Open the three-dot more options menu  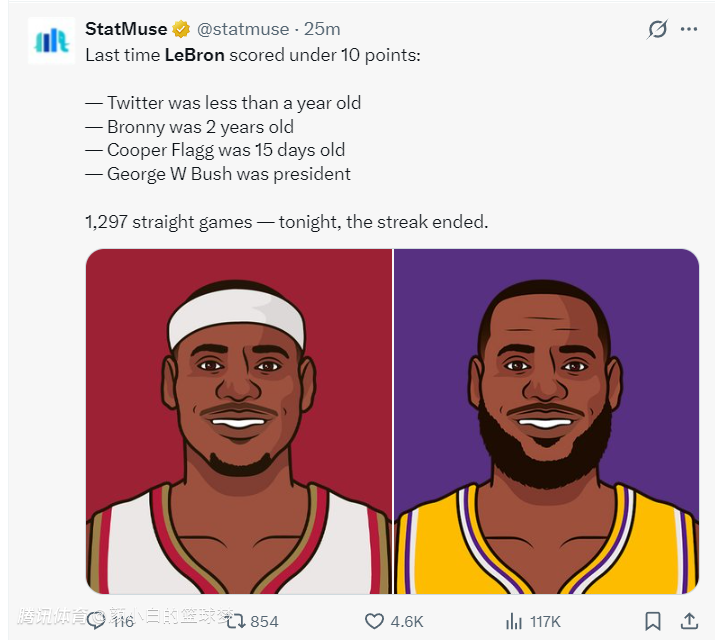pyautogui.click(x=689, y=29)
